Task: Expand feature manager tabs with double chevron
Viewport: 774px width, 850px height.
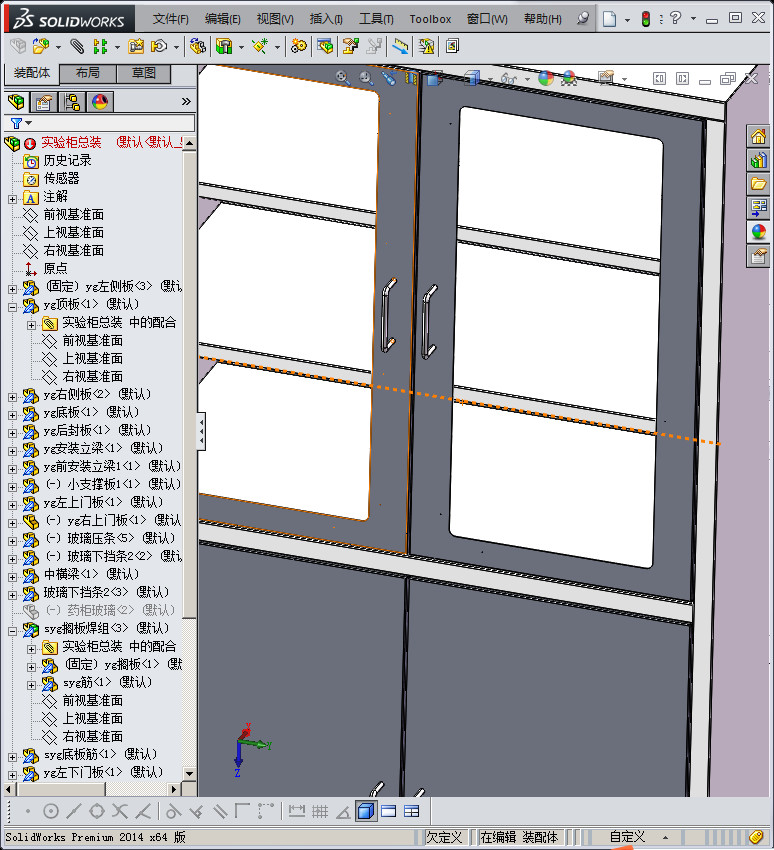Action: 186,101
